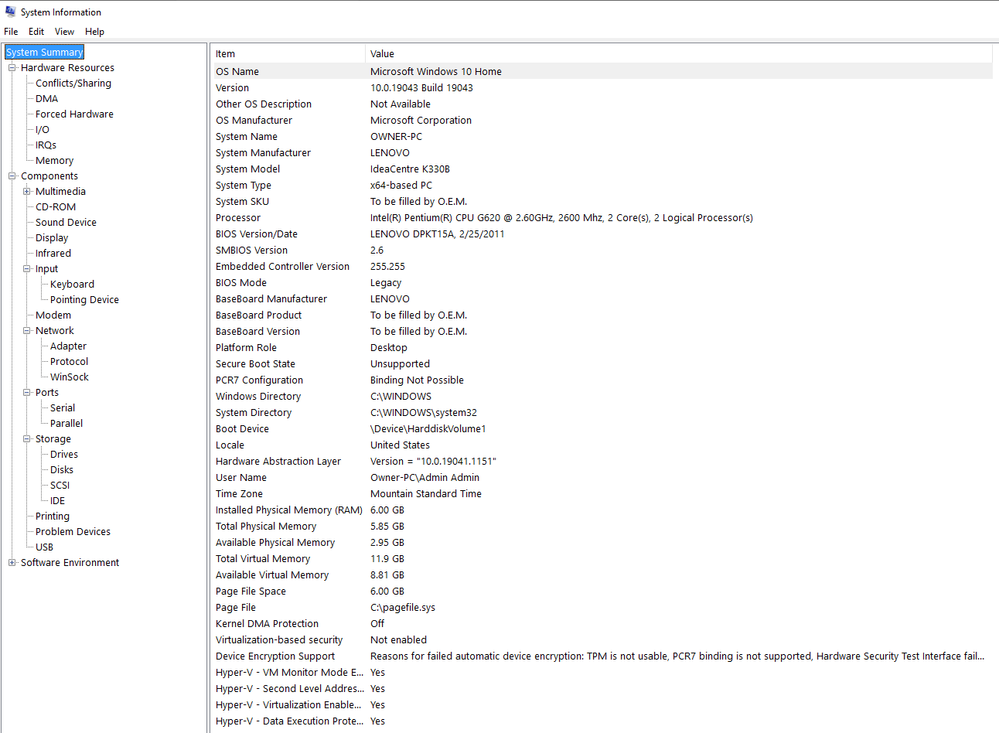Screen dimensions: 999x733
Task: Open the Edit menu
Action: (x=36, y=31)
